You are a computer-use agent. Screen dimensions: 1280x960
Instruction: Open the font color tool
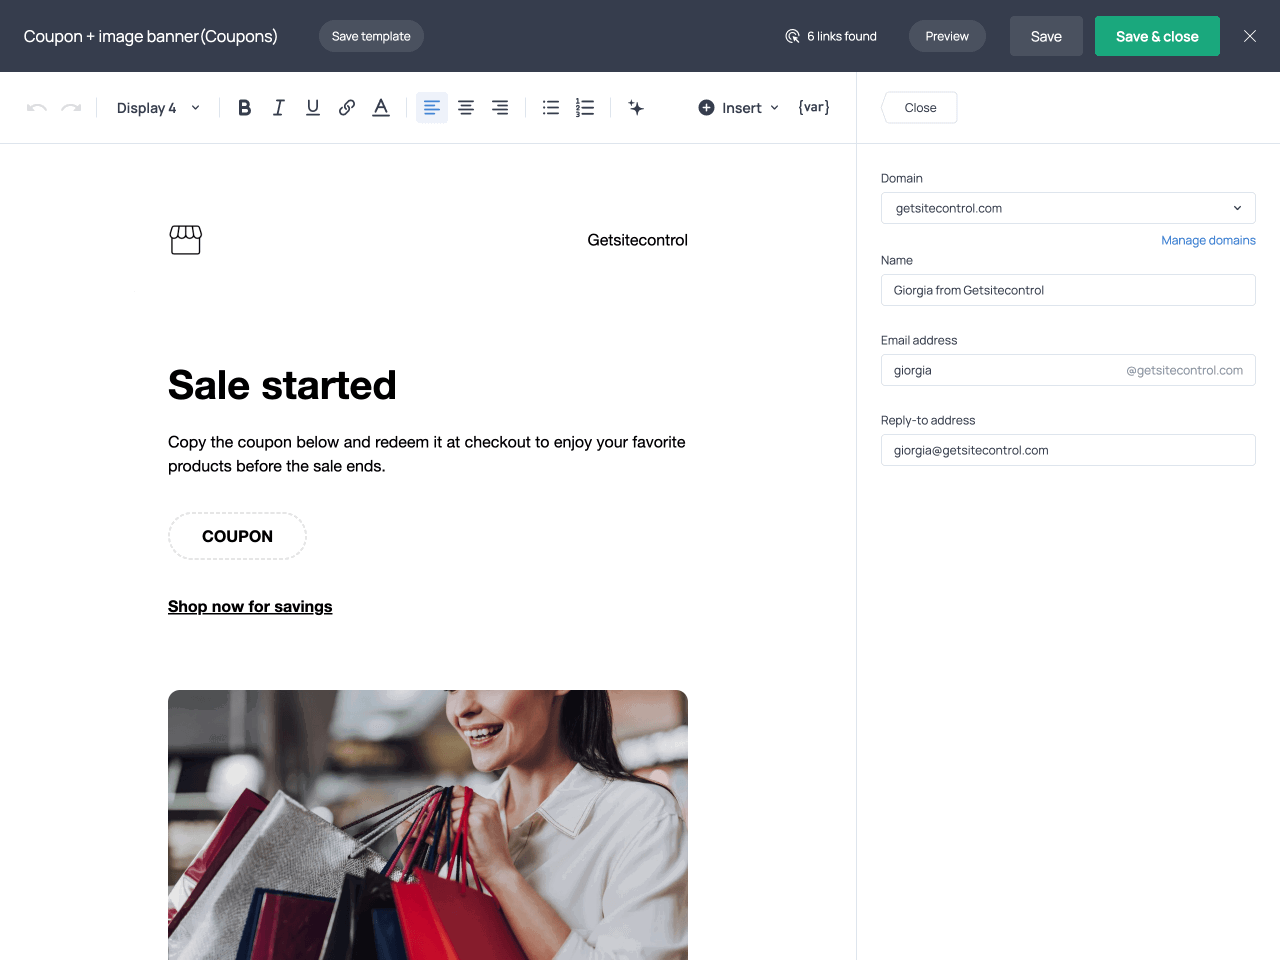click(380, 107)
